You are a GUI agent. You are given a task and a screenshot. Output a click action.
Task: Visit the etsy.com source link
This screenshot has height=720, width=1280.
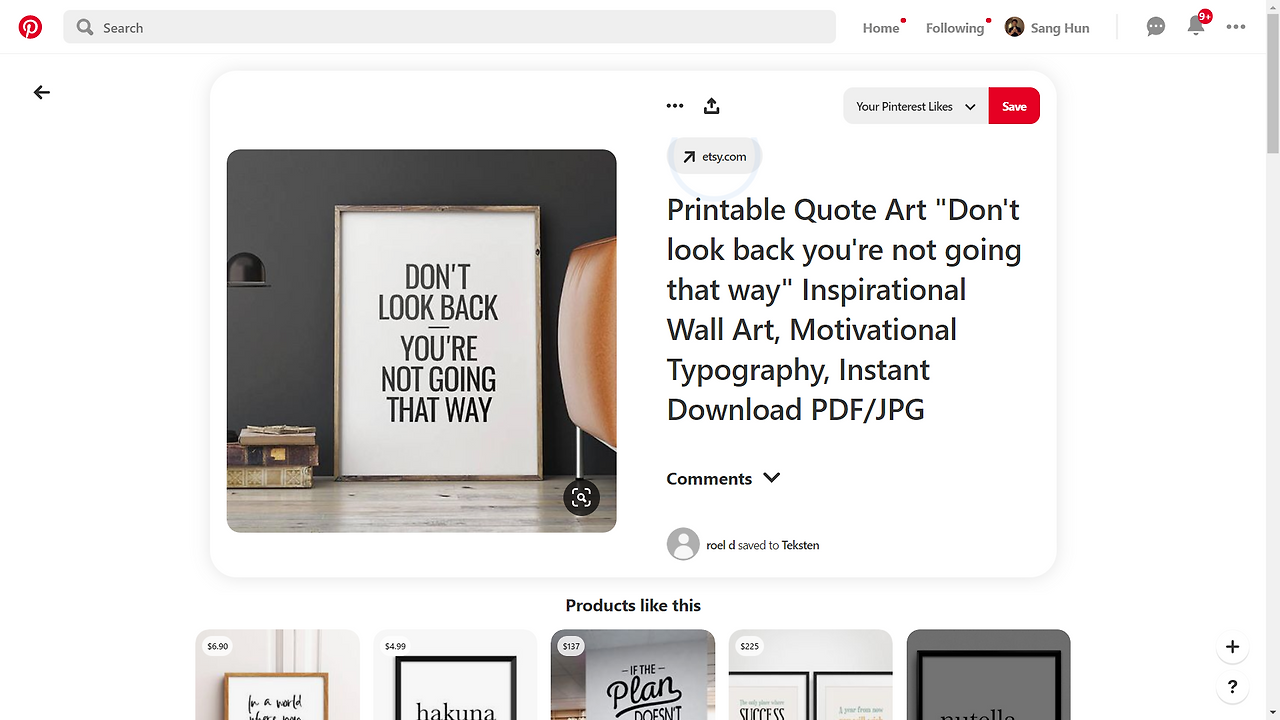pos(714,156)
